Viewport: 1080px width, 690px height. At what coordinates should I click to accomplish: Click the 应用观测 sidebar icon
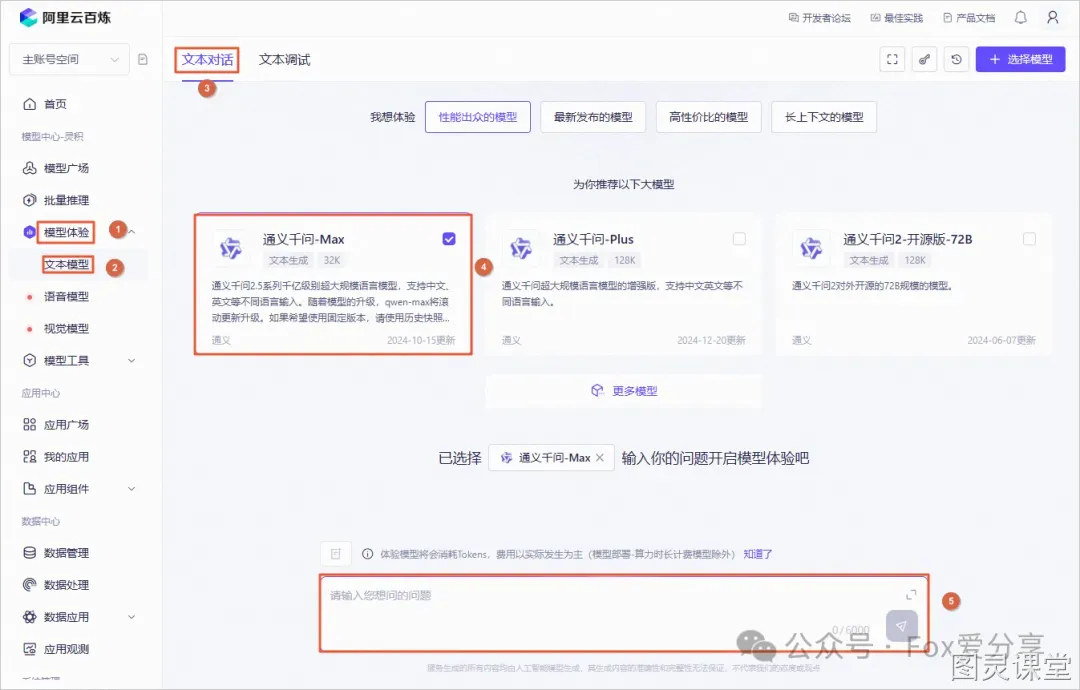30,649
